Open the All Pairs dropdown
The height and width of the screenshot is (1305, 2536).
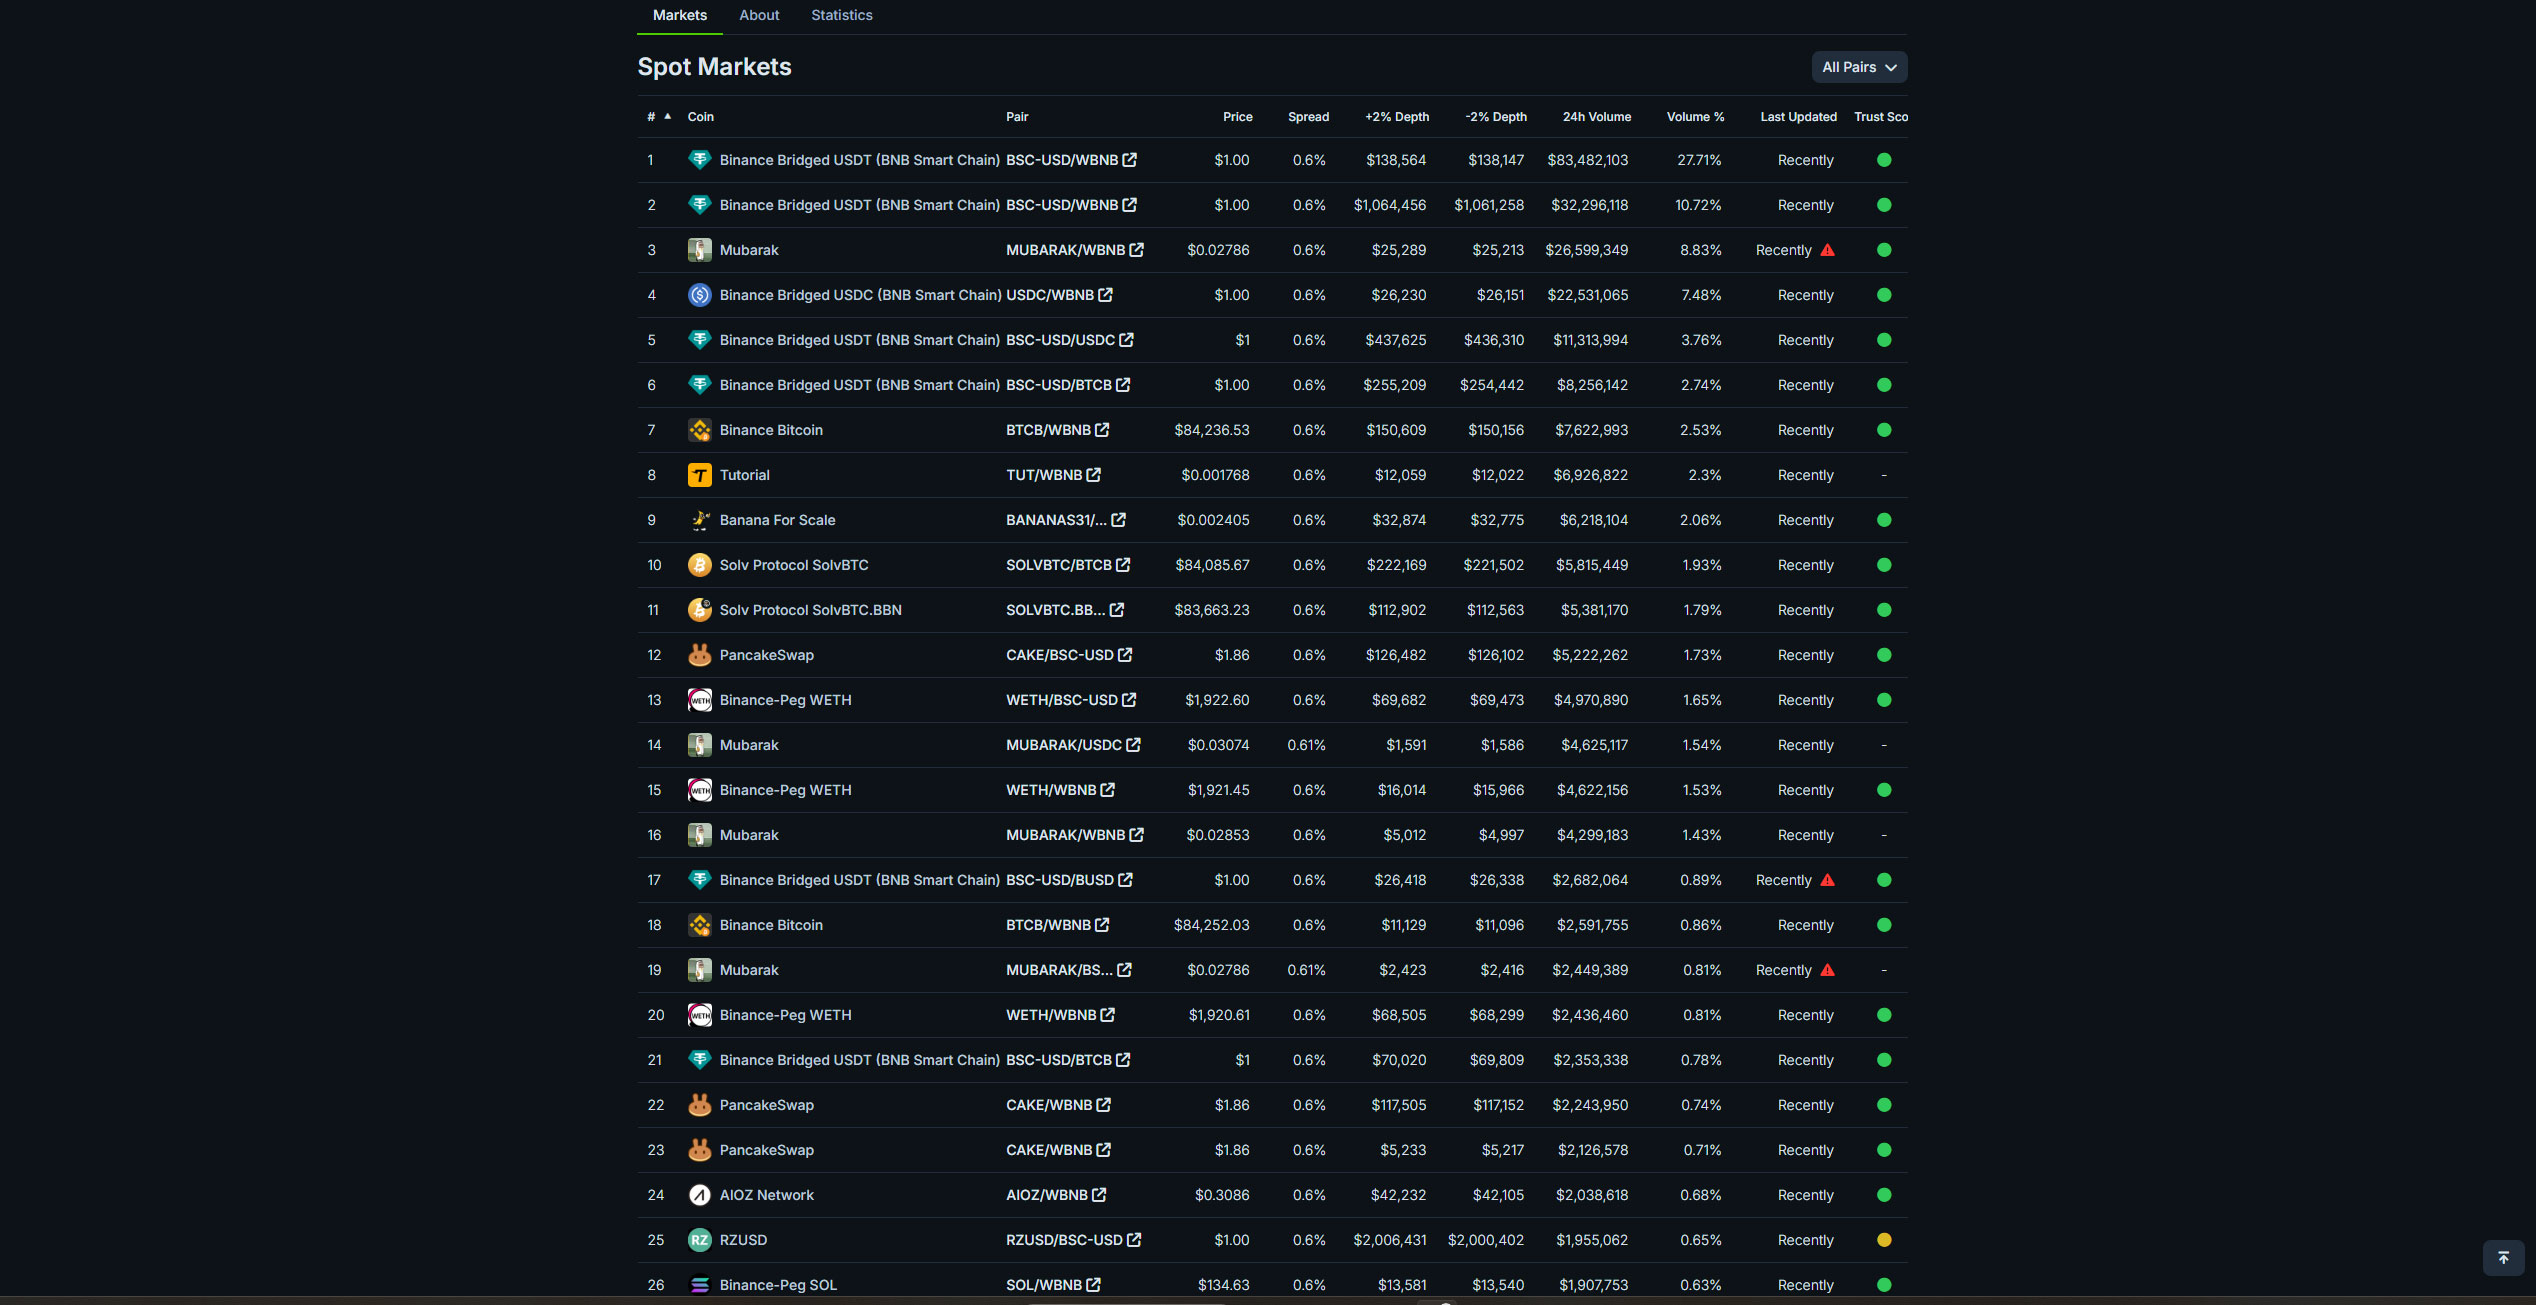[1859, 67]
